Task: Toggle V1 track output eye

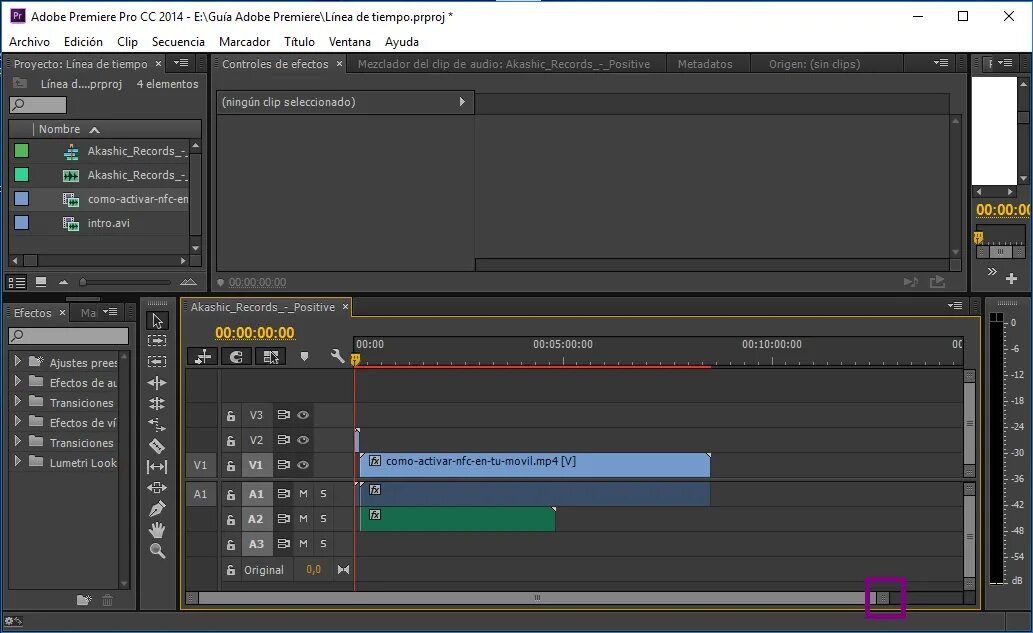Action: pyautogui.click(x=303, y=465)
